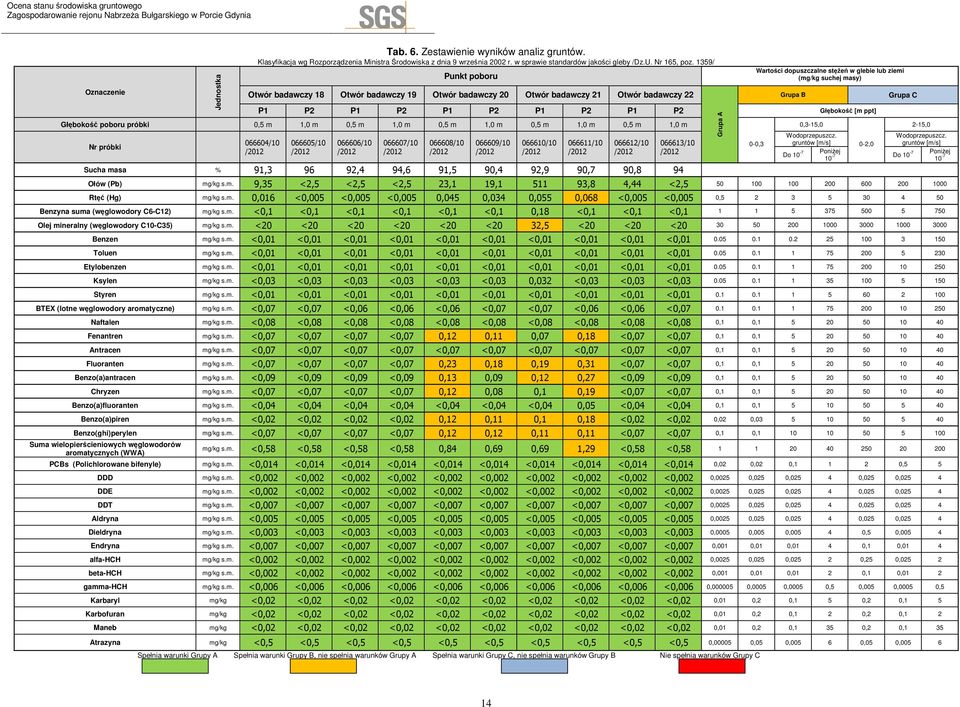Click the 'Karbofuran' row label

coord(105,614)
